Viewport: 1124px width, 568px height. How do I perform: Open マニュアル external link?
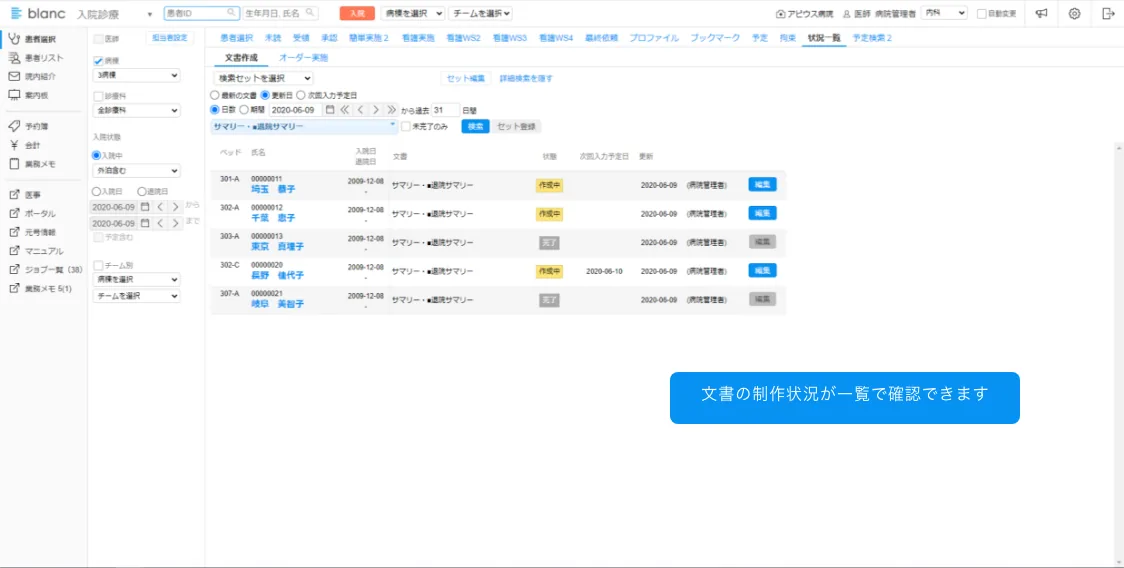point(36,251)
